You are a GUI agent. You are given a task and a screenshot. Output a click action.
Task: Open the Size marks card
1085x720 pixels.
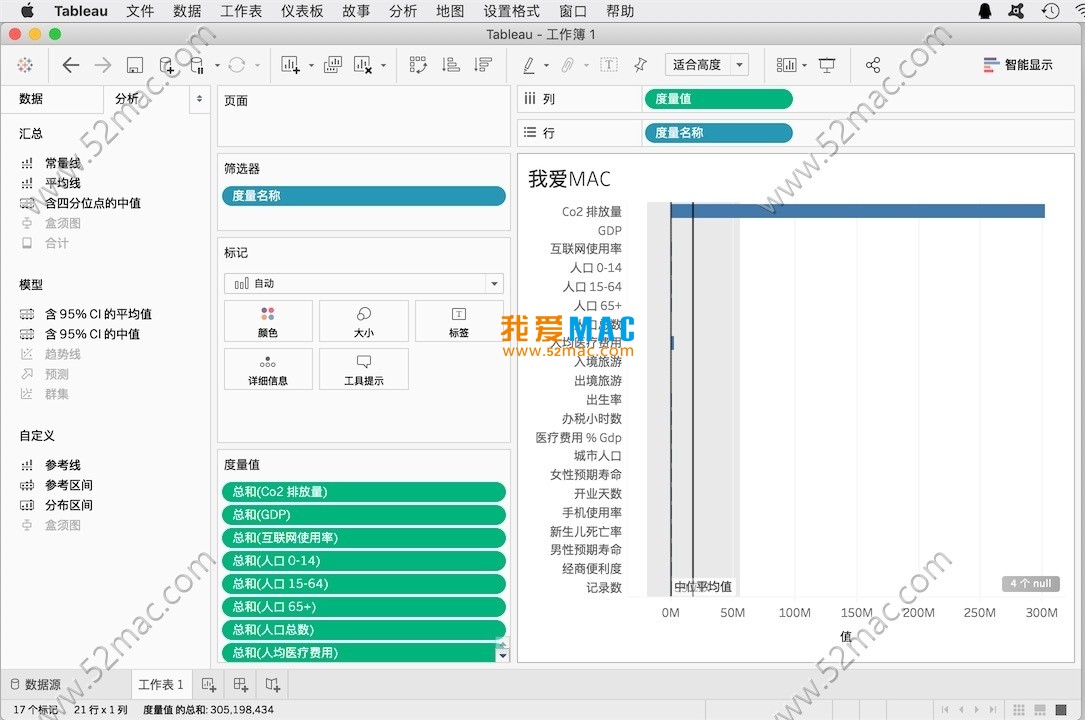(x=363, y=321)
